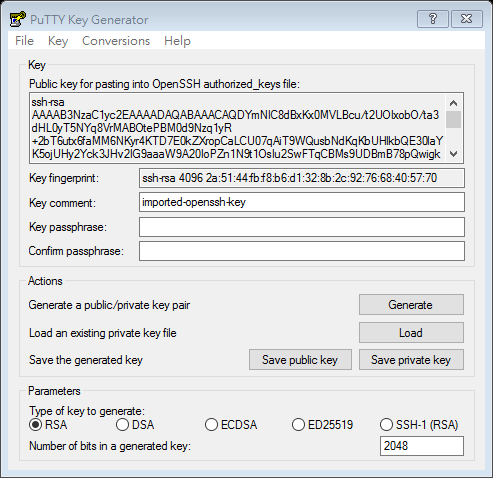Image resolution: width=493 pixels, height=478 pixels.
Task: Click the question mark help button
Action: coord(433,19)
